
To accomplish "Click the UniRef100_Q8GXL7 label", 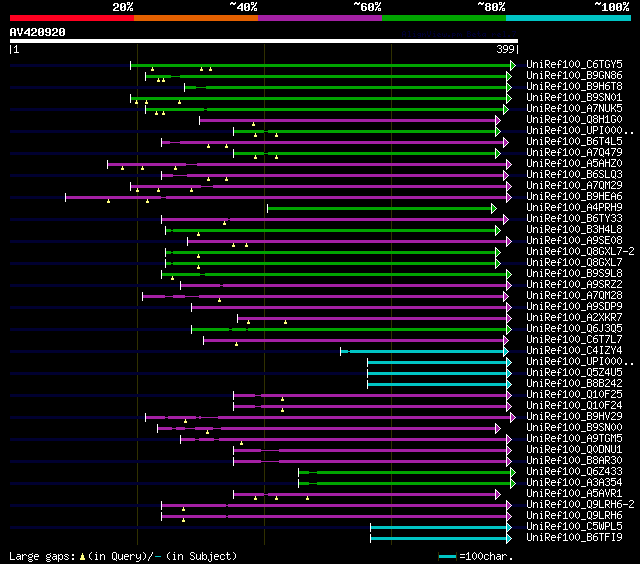I will 574,263.
